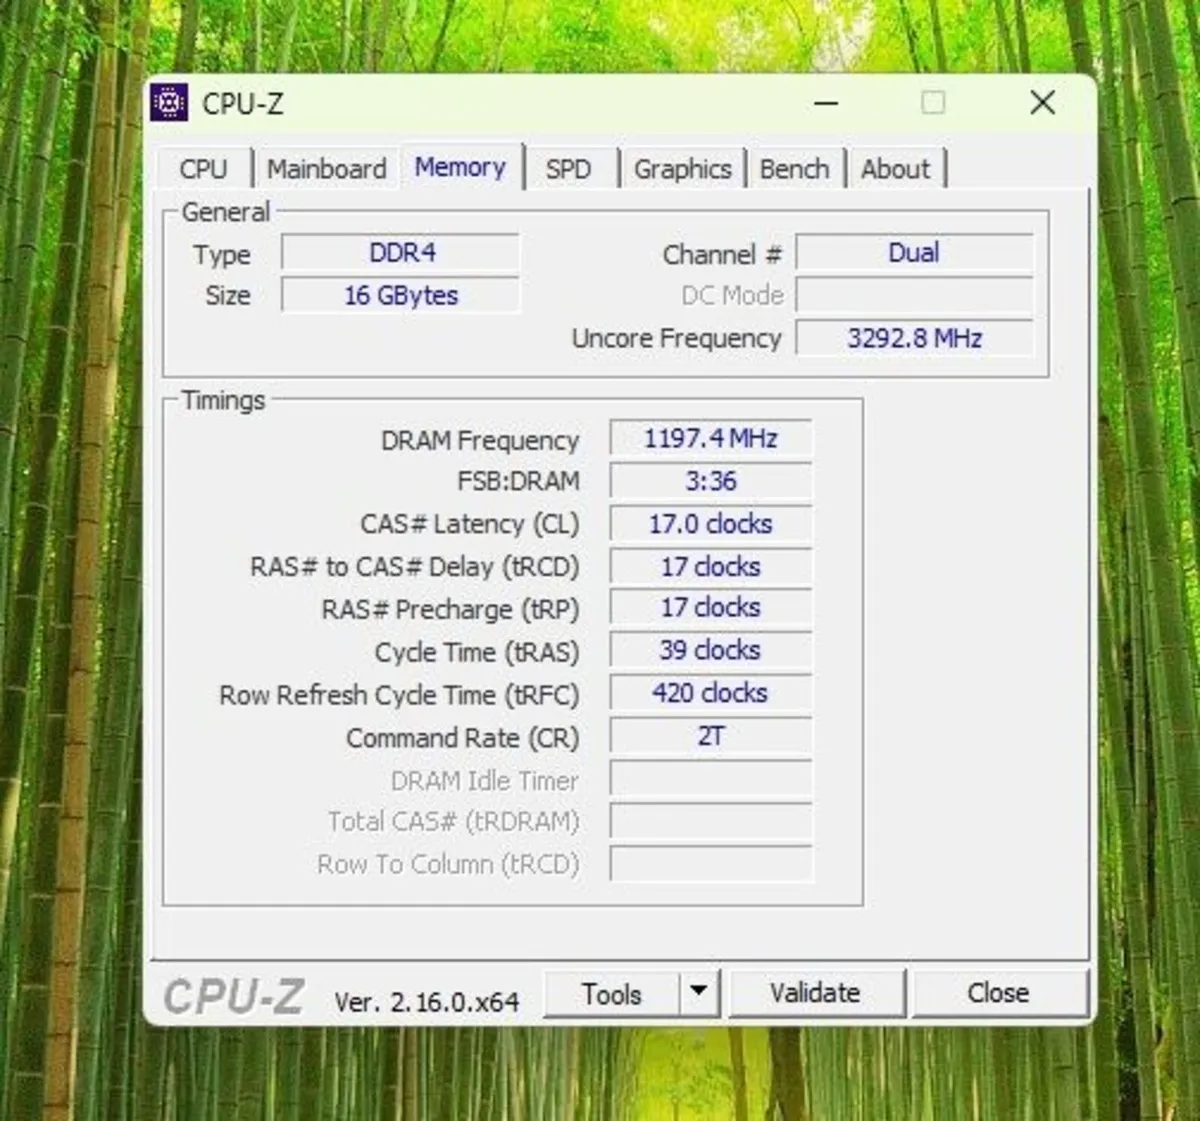Click the empty DC Mode field
Screen dimensions: 1200x1121
(x=914, y=296)
